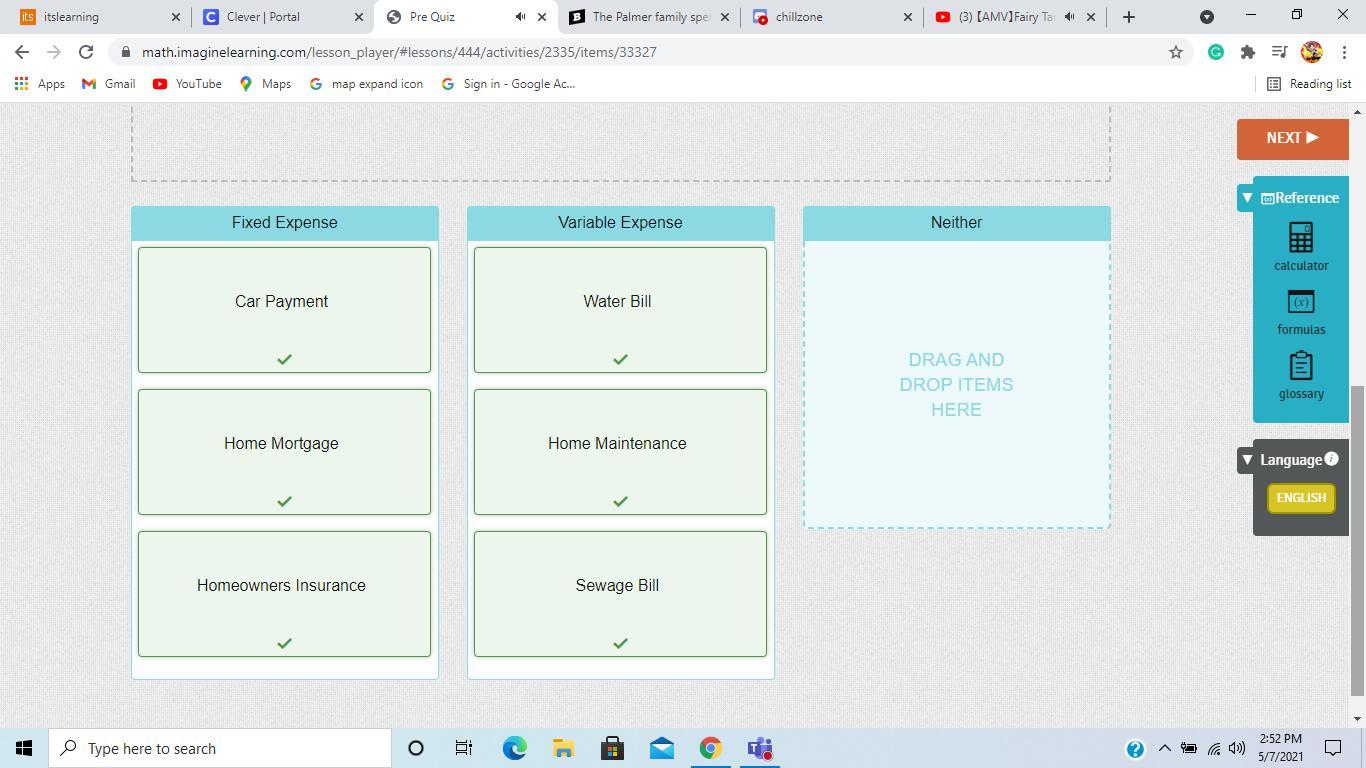This screenshot has height=768, width=1366.
Task: Open the Extensions puzzle menu
Action: (1248, 52)
